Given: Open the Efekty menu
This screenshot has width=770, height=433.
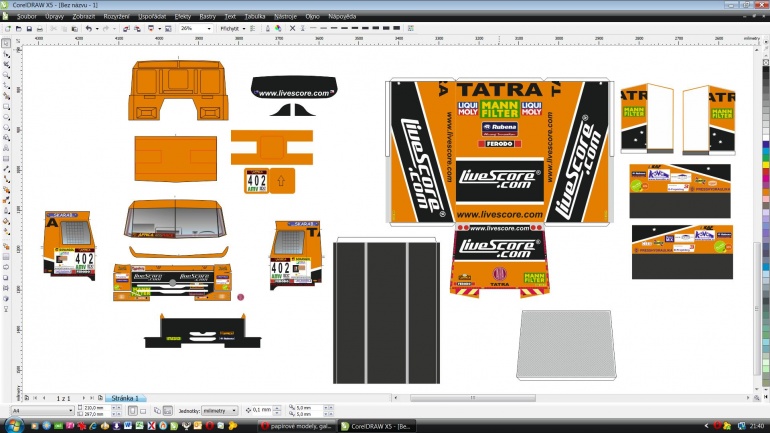Looking at the screenshot, I should point(183,17).
